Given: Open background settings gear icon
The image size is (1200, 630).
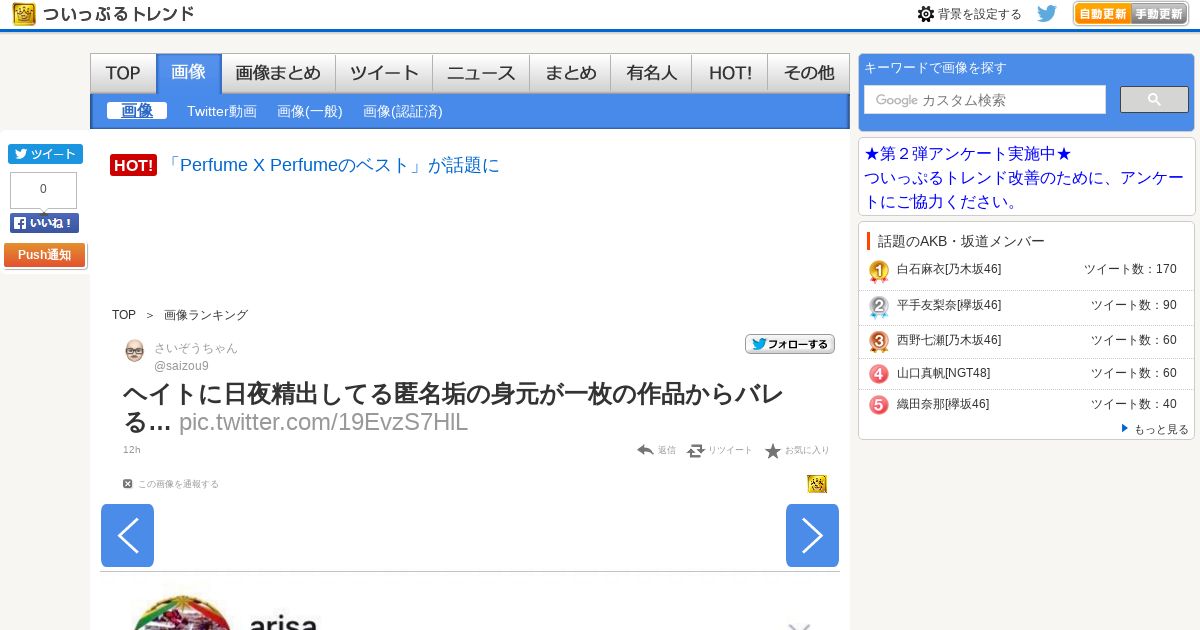Looking at the screenshot, I should point(926,14).
